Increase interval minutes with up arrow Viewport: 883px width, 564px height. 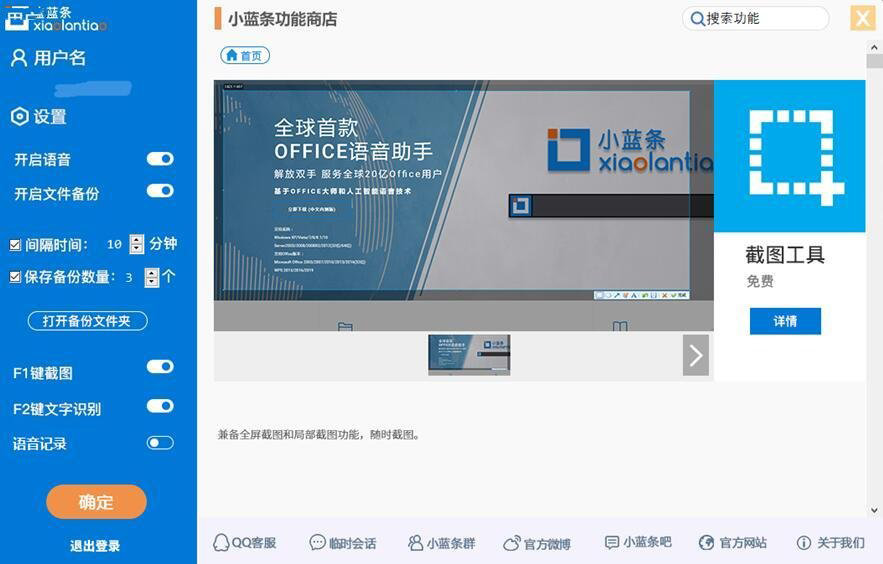click(x=137, y=239)
